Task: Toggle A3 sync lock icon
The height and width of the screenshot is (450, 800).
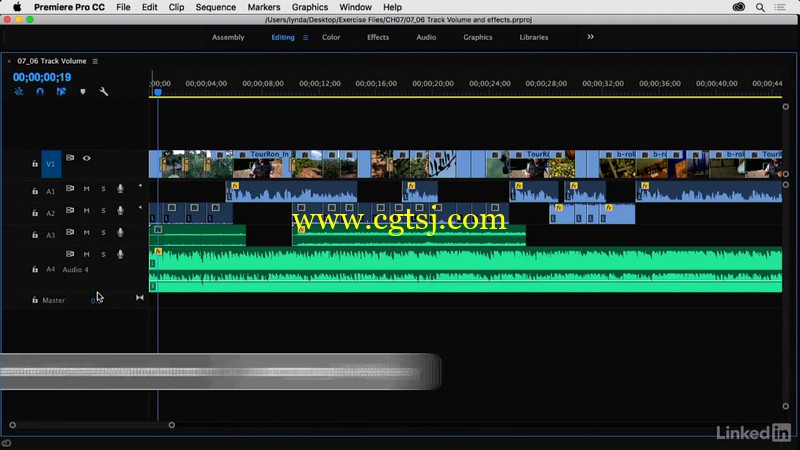Action: pos(70,232)
